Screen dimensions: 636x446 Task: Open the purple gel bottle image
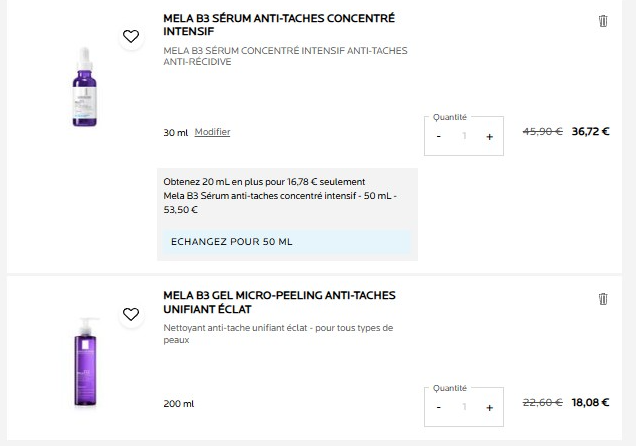(86, 362)
